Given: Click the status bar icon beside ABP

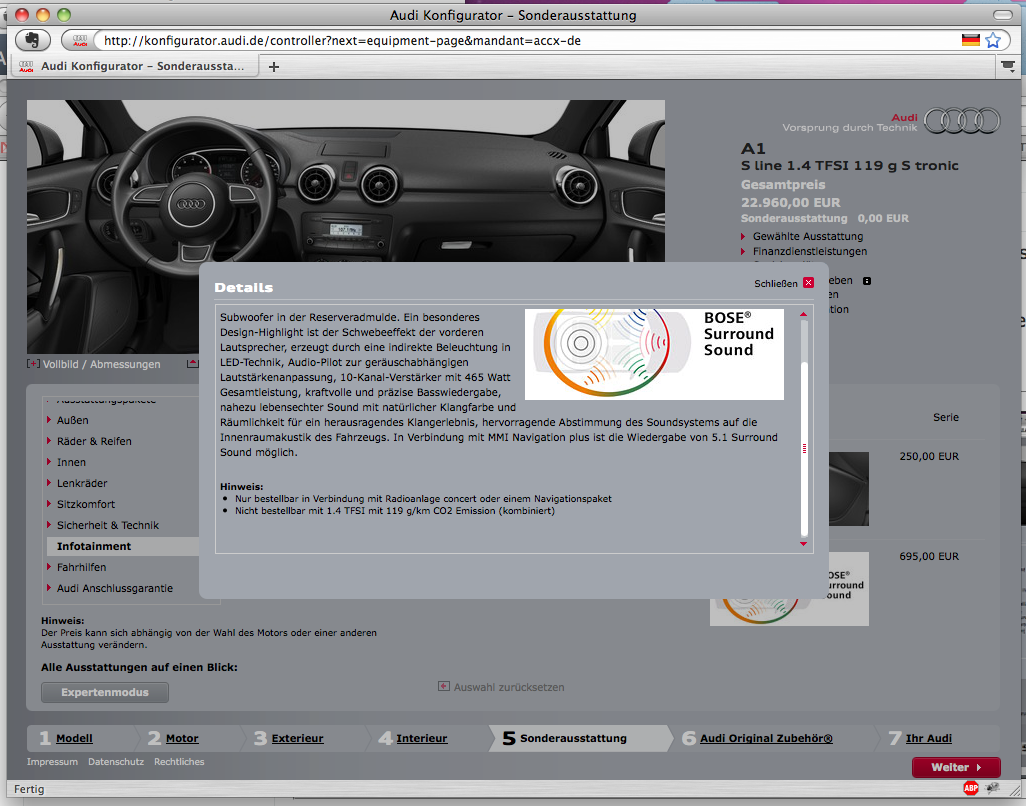Looking at the screenshot, I should click(x=993, y=788).
